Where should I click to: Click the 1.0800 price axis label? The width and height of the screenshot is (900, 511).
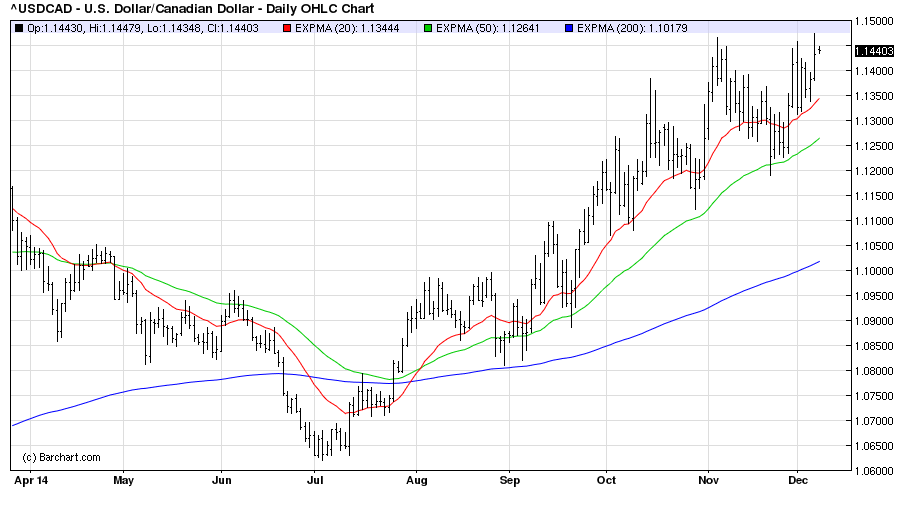(x=875, y=371)
